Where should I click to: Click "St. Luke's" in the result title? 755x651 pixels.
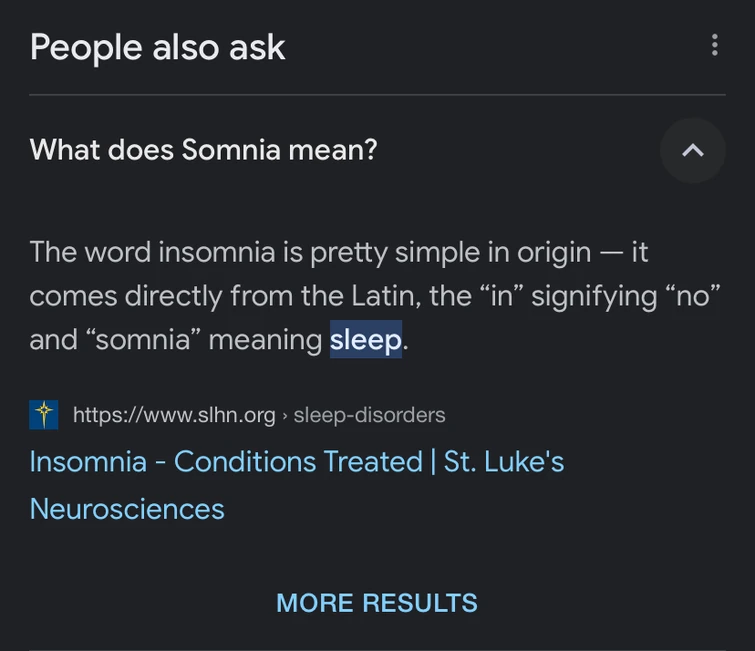point(504,462)
